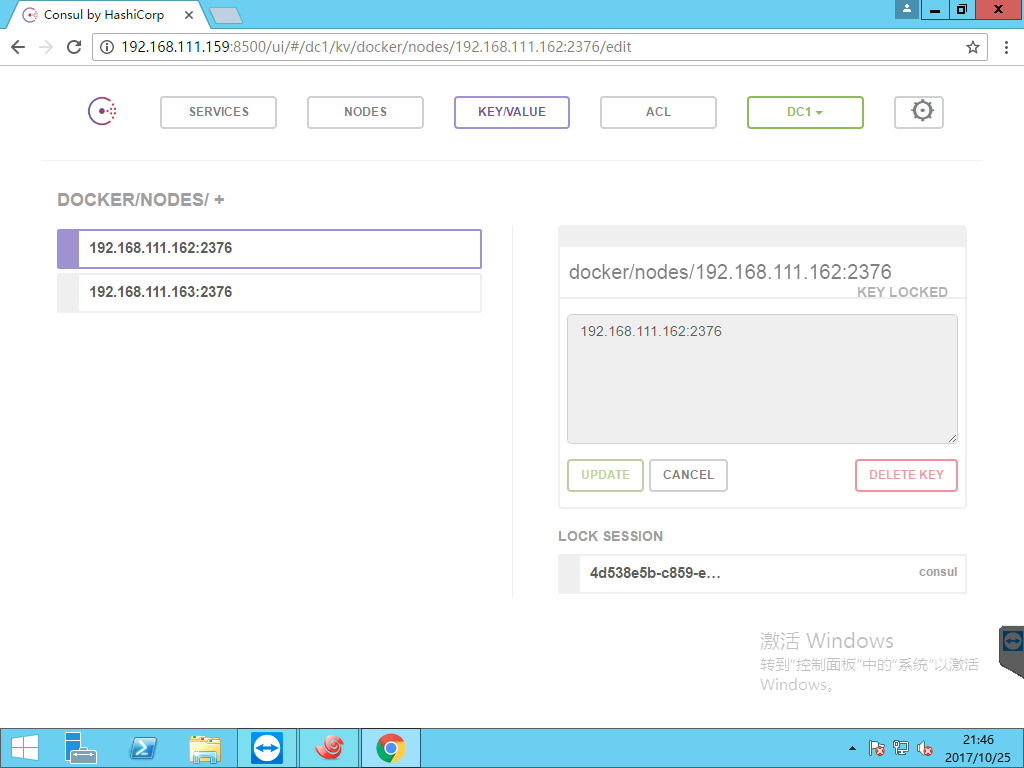
Task: Expand the DC1 datacenter dropdown
Action: click(x=805, y=112)
